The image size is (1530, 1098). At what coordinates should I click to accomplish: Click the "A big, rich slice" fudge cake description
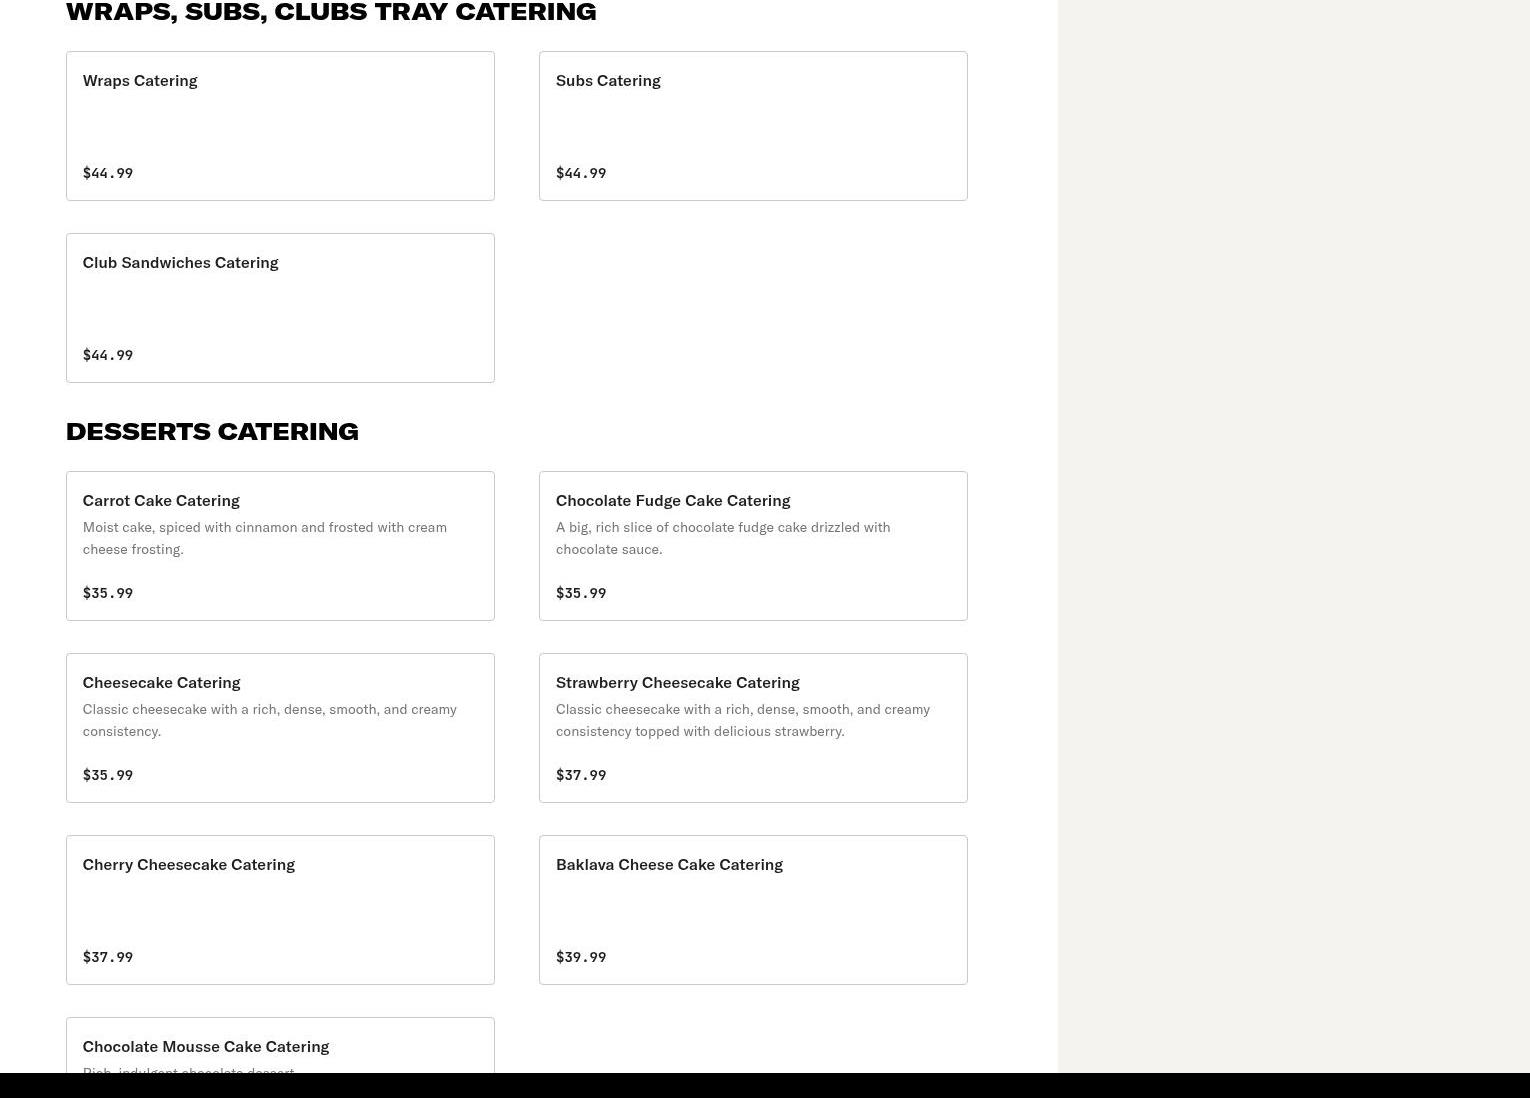pos(723,538)
